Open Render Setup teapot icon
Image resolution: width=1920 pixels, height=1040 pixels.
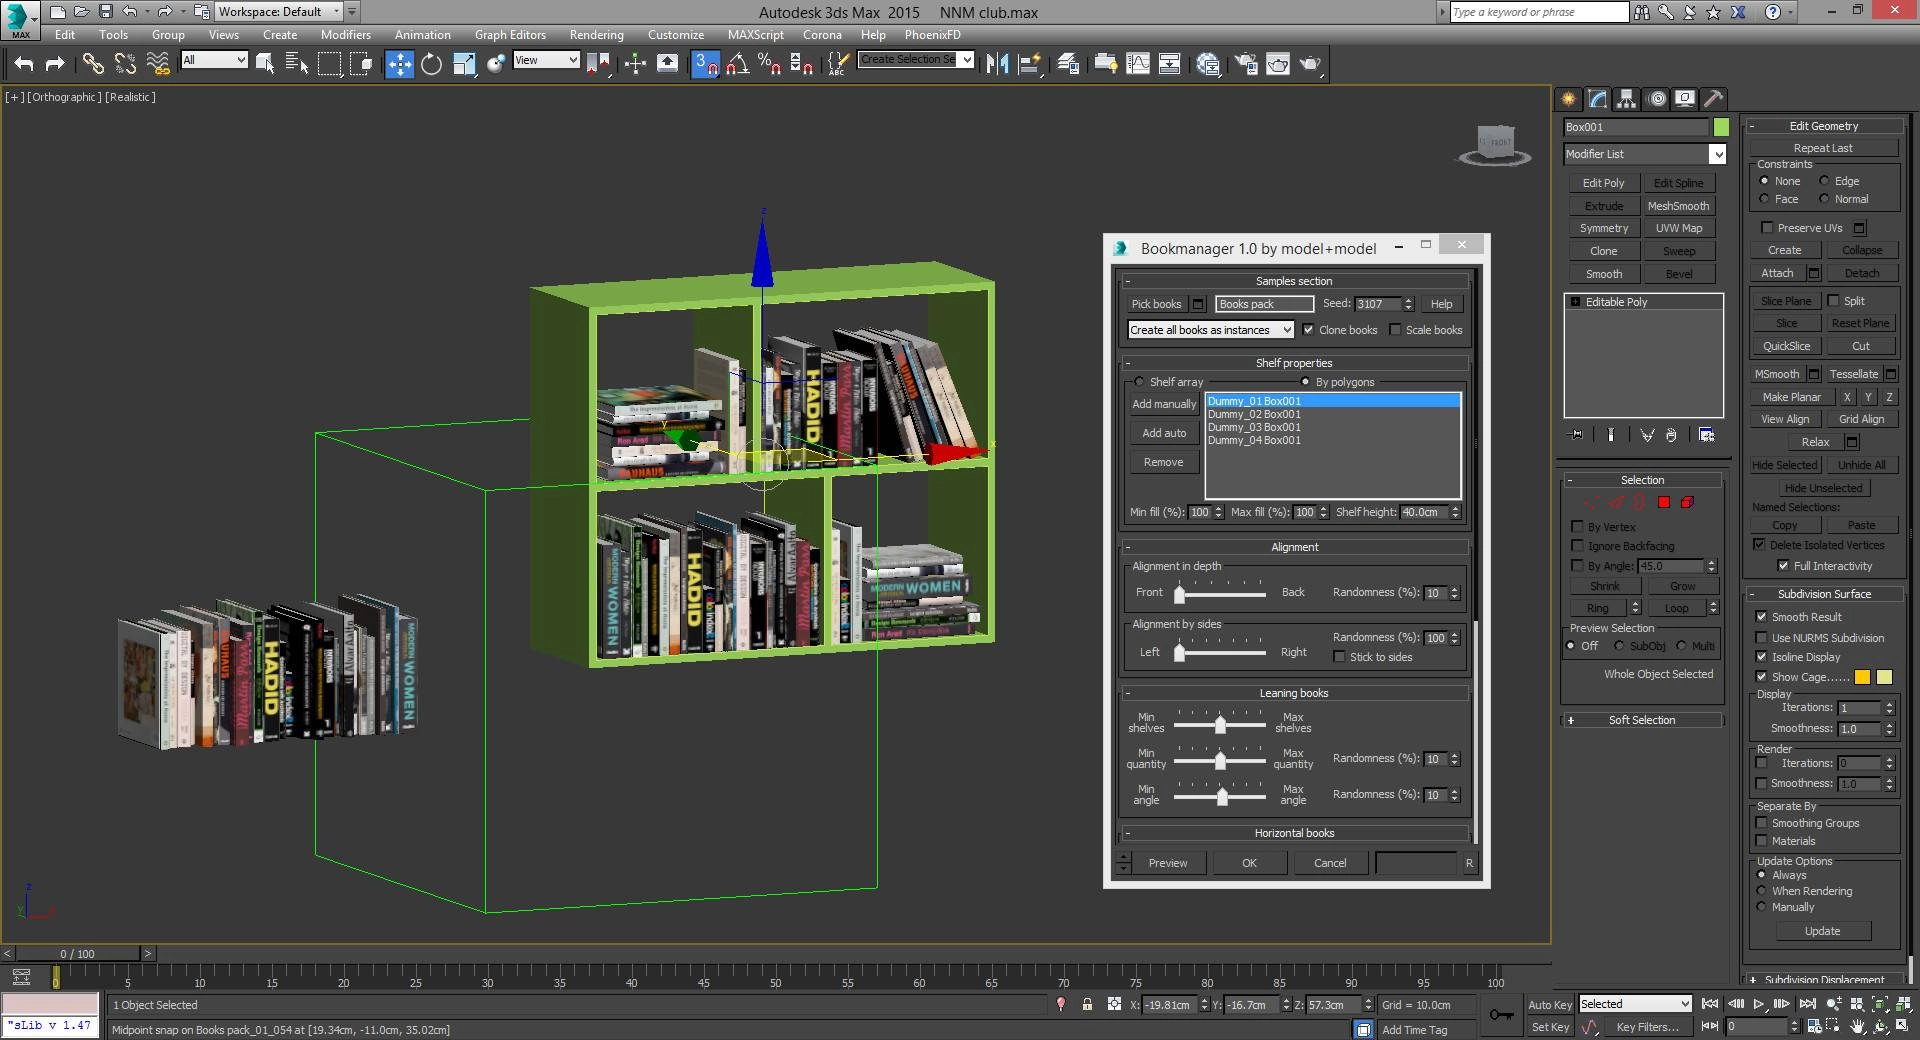1246,64
